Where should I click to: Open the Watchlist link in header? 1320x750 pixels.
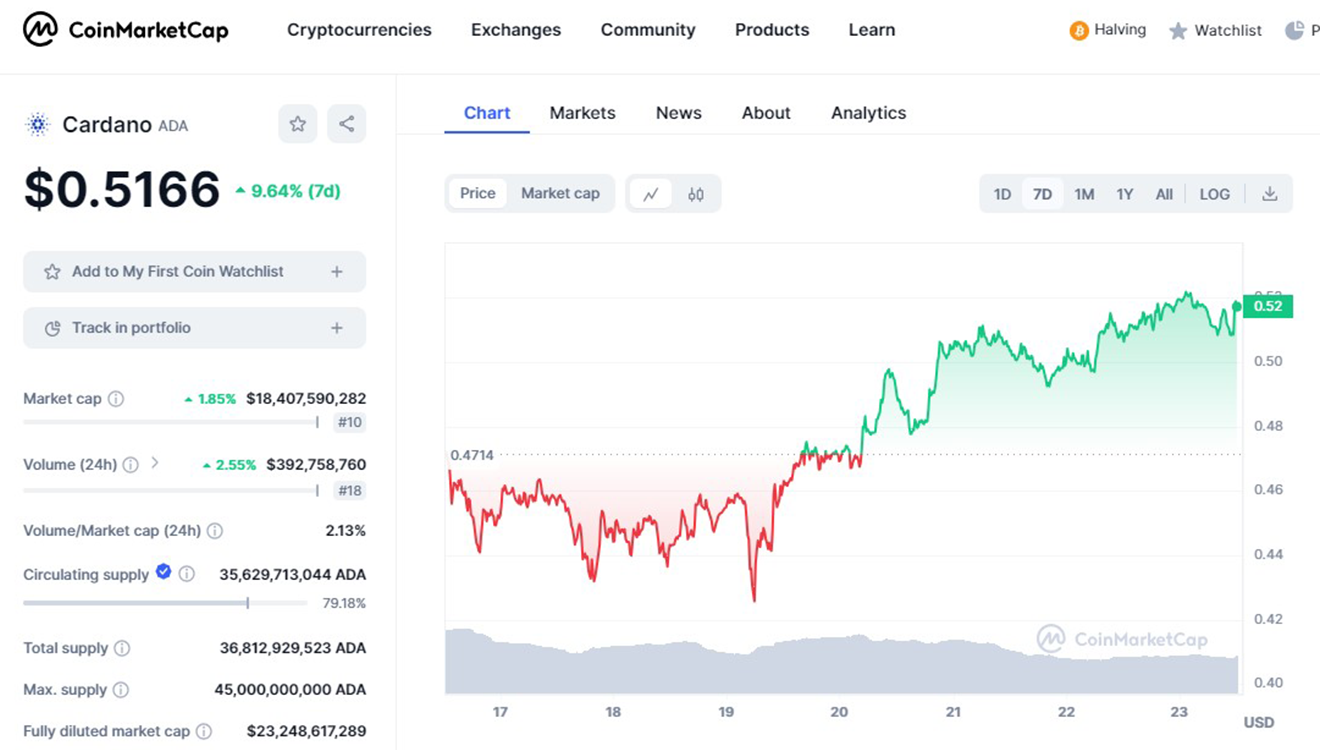coord(1216,31)
